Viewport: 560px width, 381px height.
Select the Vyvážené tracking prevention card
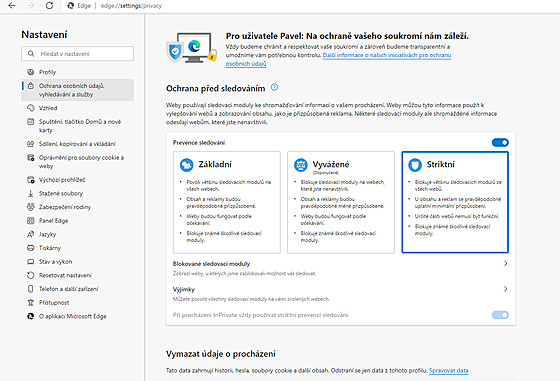pyautogui.click(x=341, y=202)
